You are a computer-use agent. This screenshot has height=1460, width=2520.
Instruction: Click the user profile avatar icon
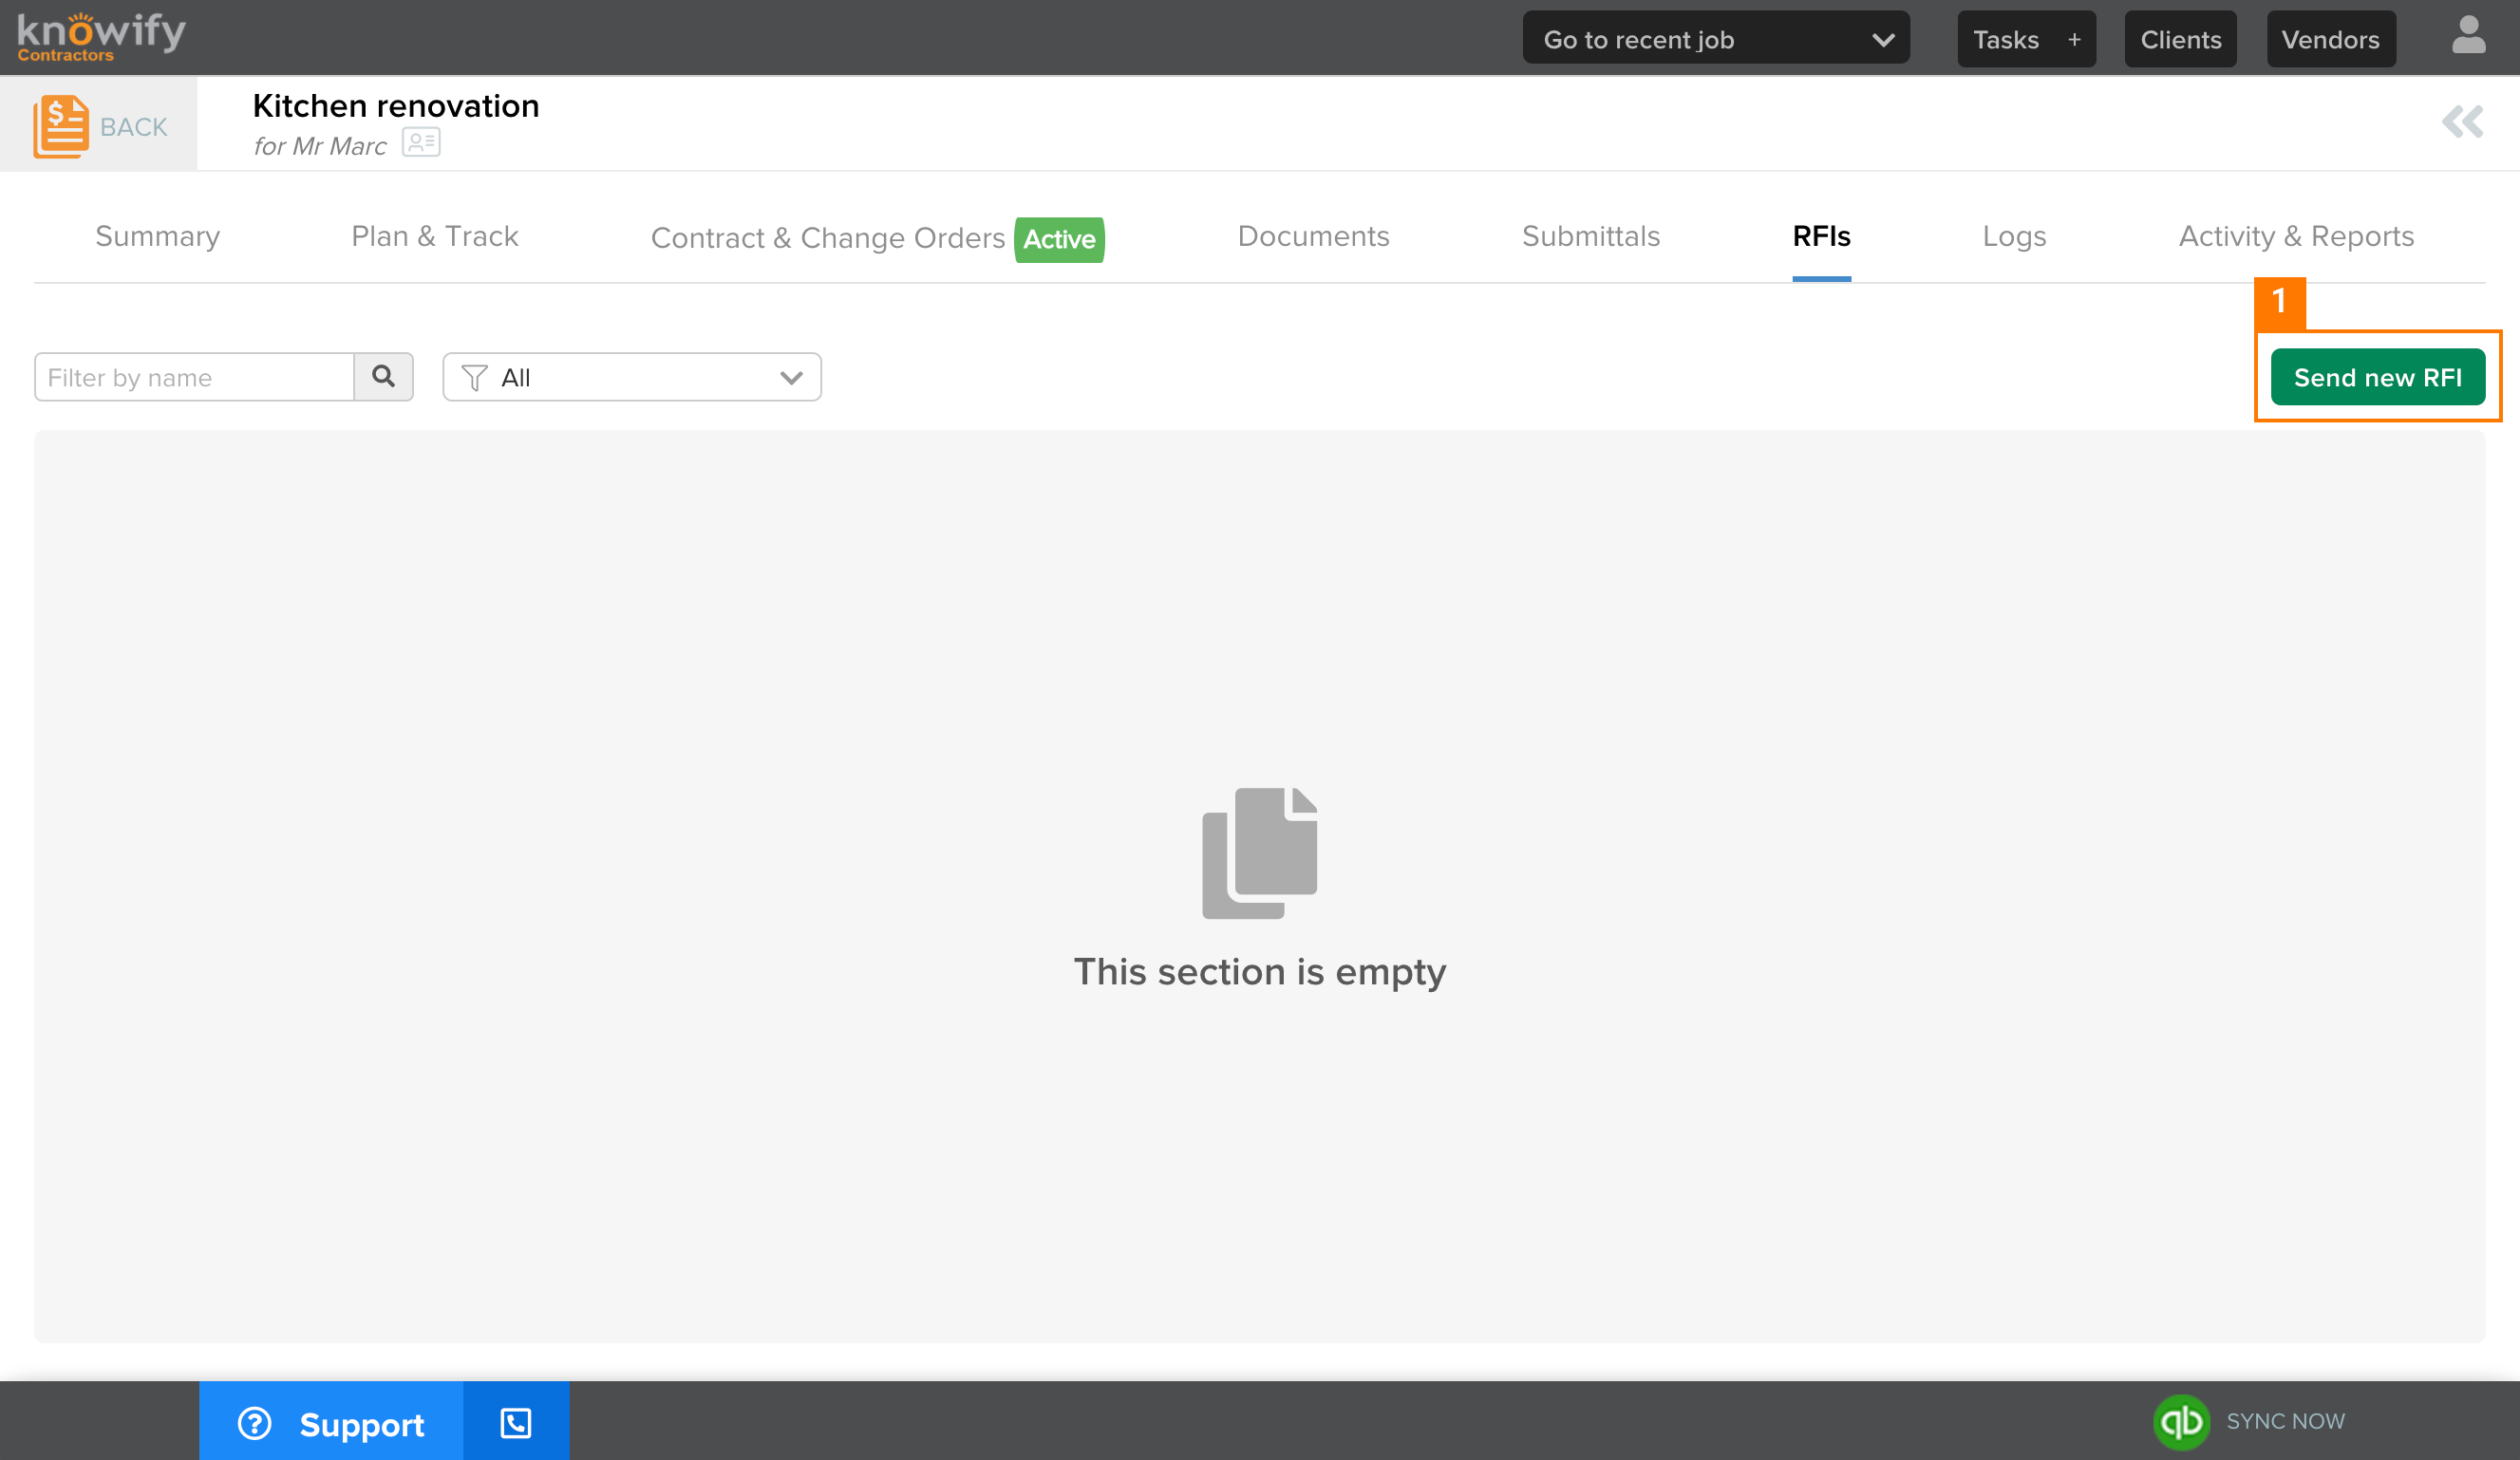coord(2468,35)
